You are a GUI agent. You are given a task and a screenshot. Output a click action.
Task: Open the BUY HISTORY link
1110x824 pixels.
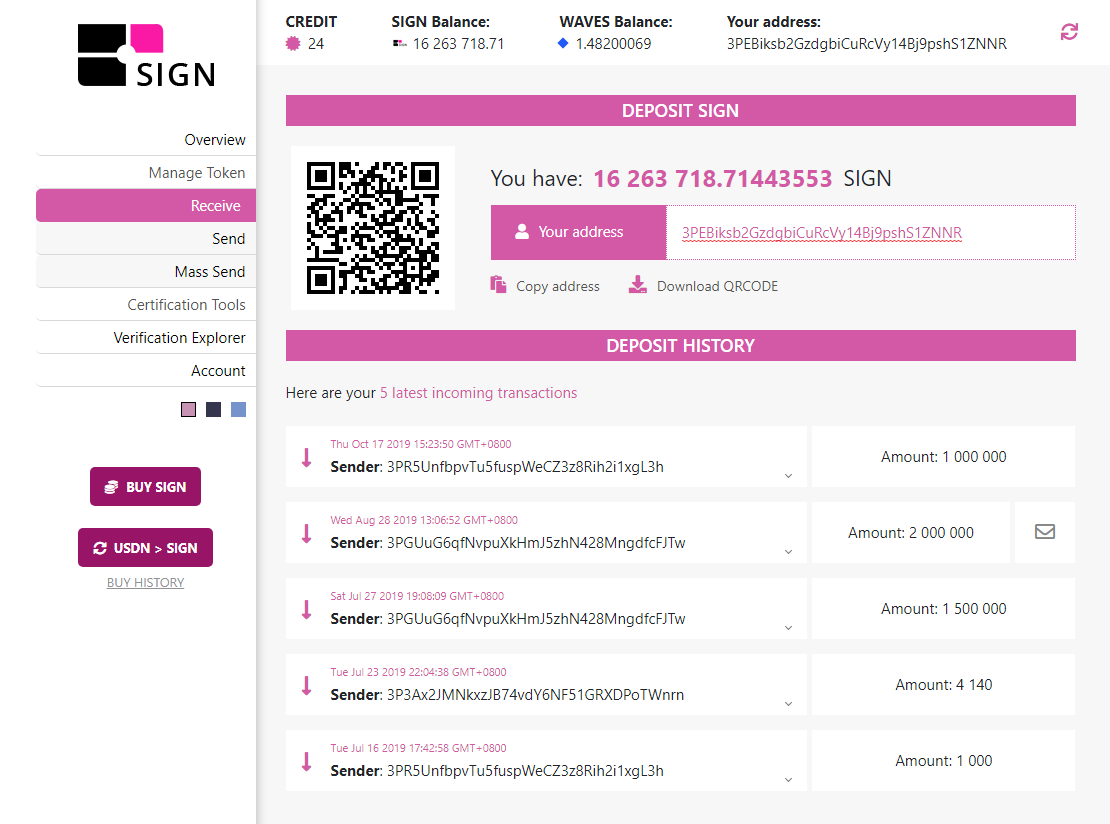pyautogui.click(x=145, y=583)
